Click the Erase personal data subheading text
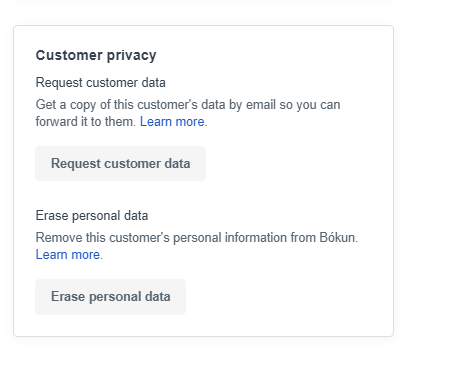Viewport: 464px width, 367px height. coord(92,215)
